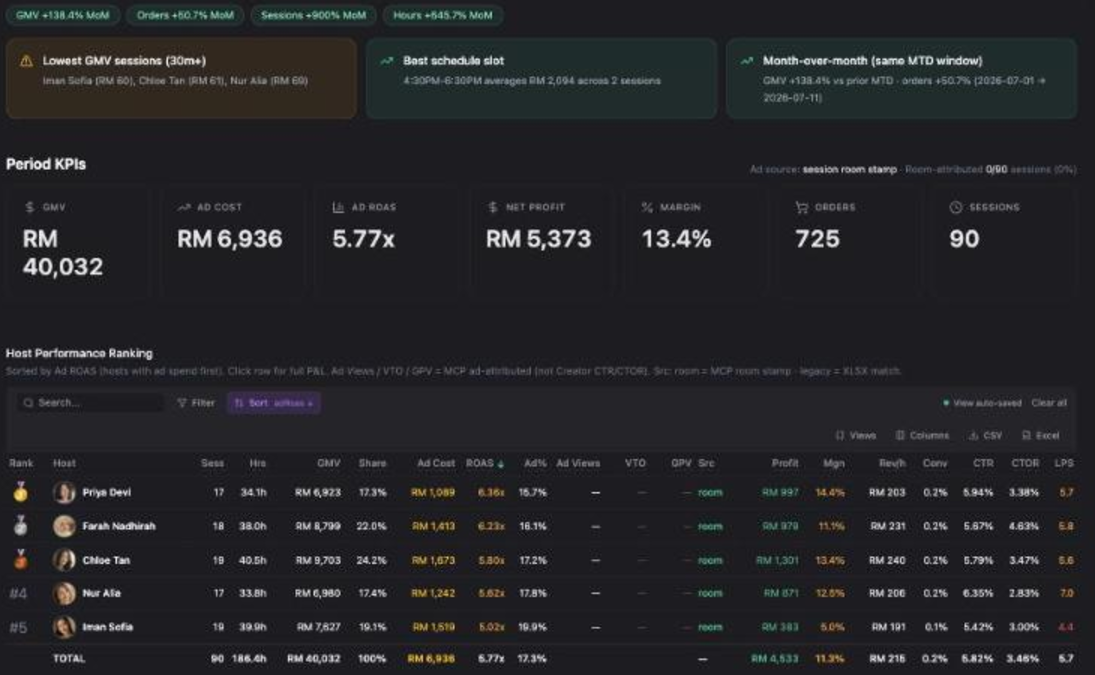Open the Iman Sofia host row name
The width and height of the screenshot is (1095, 675).
tap(108, 627)
